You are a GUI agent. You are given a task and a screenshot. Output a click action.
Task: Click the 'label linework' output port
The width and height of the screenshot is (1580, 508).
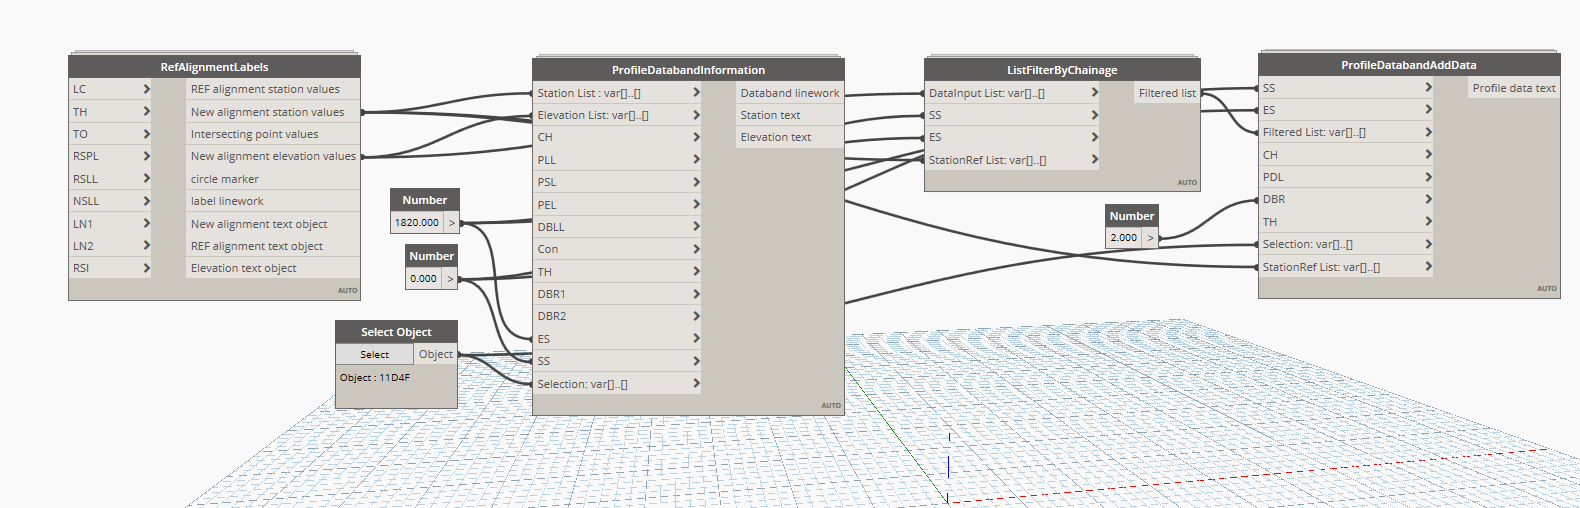[x=273, y=201]
